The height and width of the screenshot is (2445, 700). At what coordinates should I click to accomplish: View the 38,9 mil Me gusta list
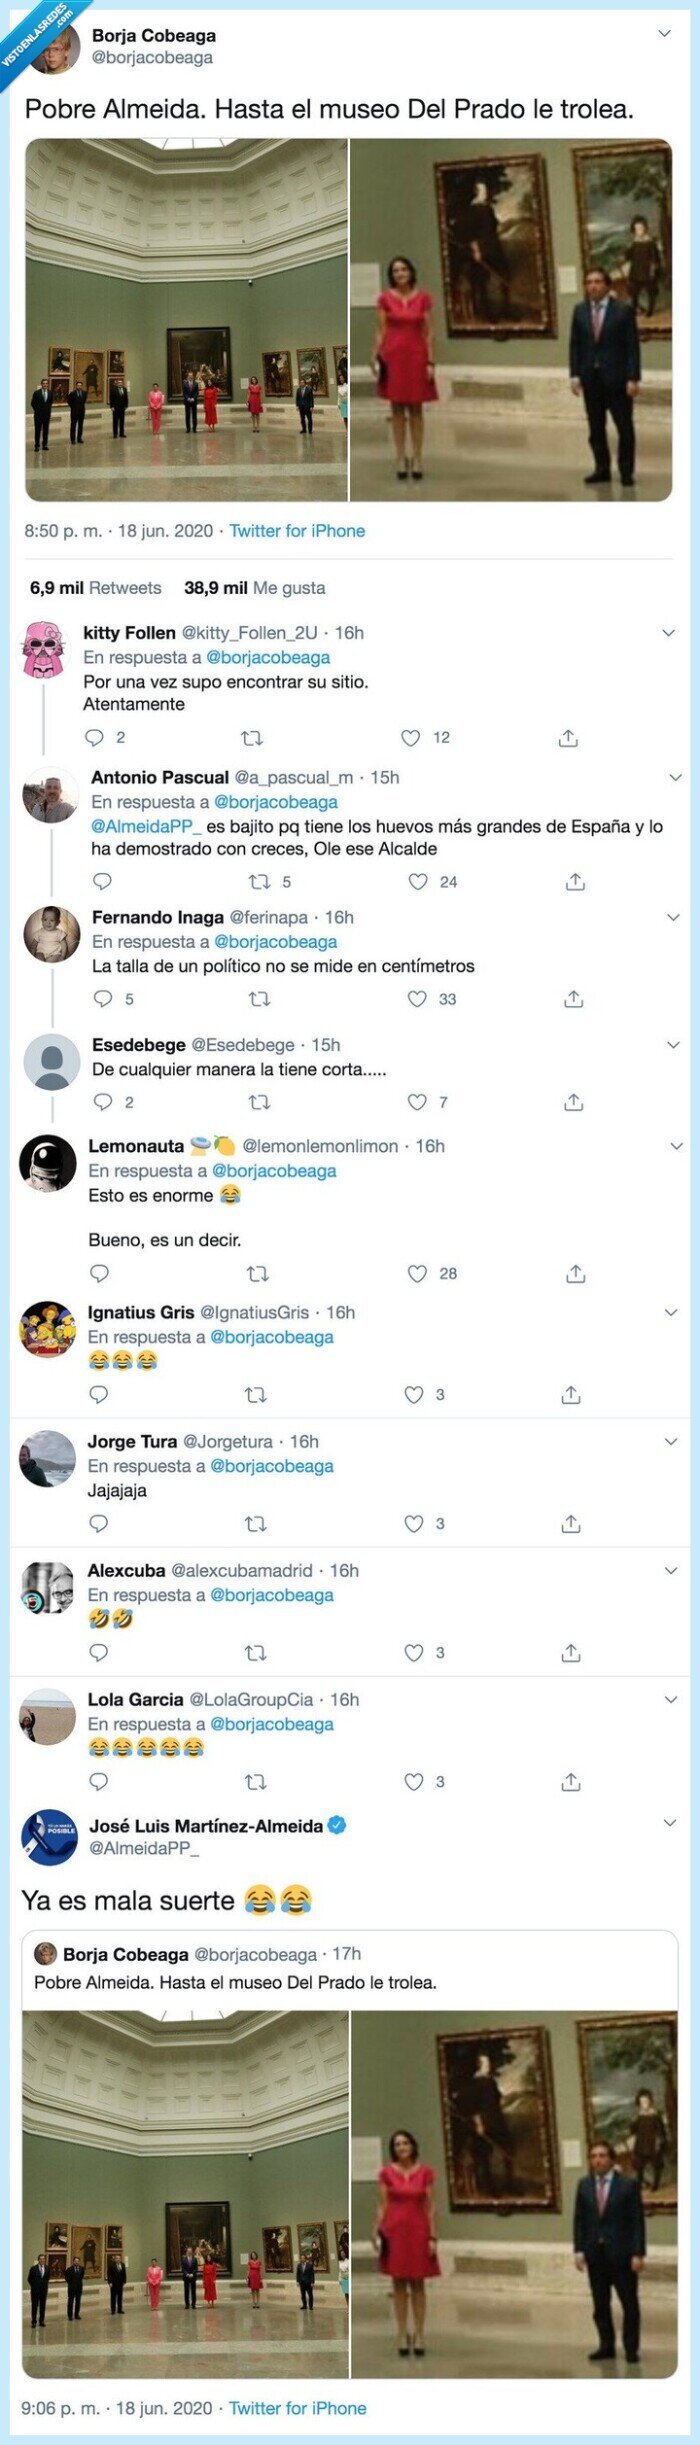point(254,588)
